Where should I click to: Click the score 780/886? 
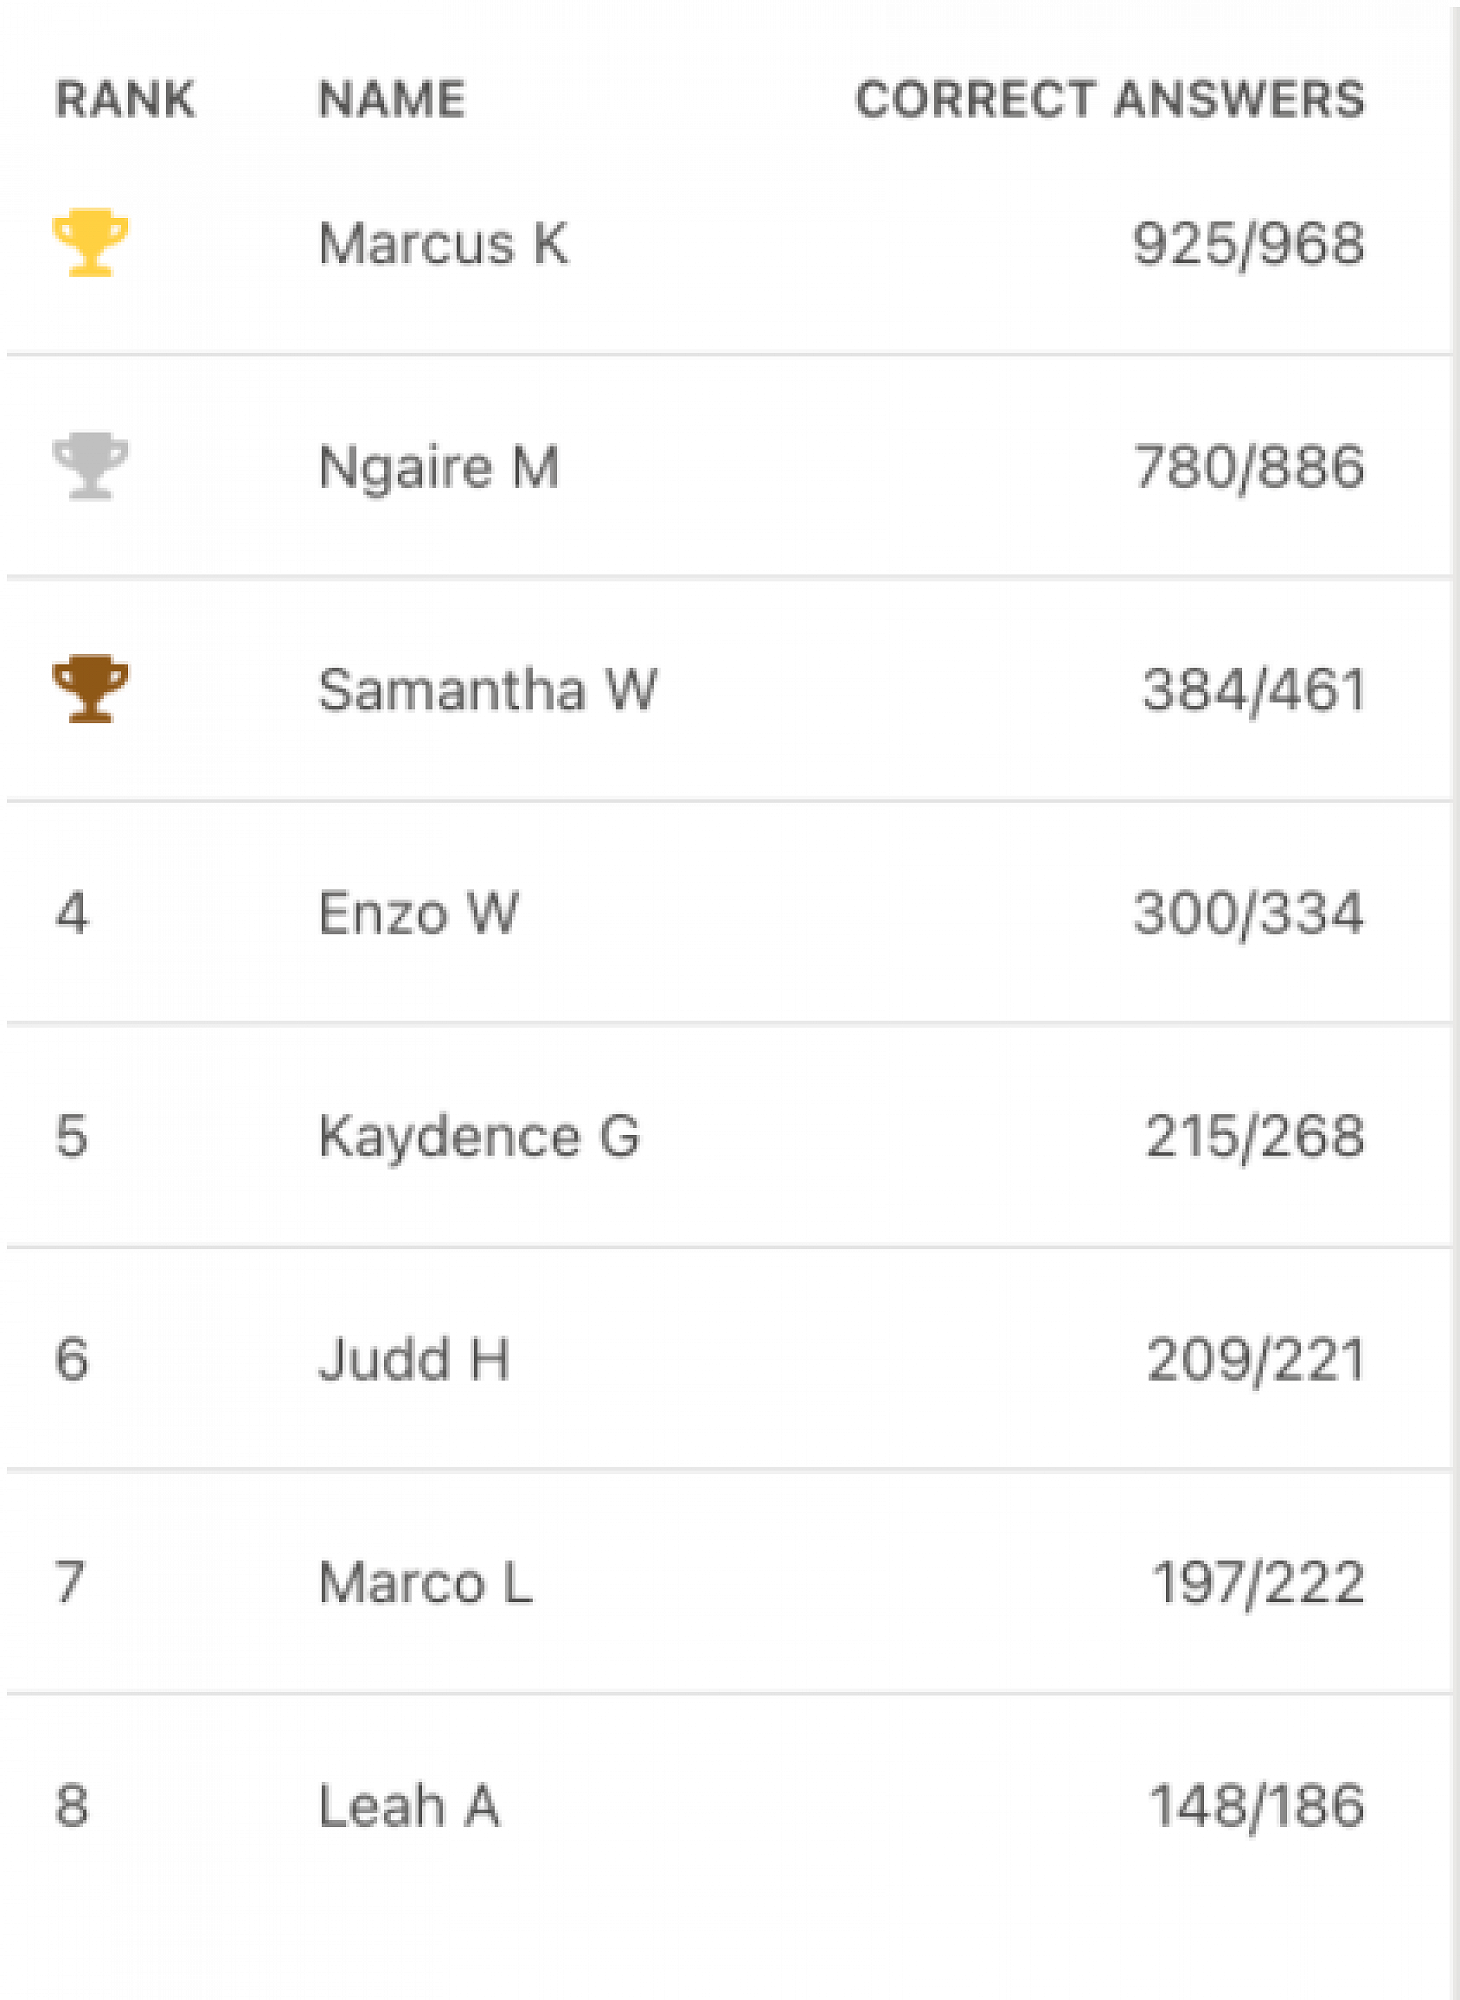pos(1248,467)
